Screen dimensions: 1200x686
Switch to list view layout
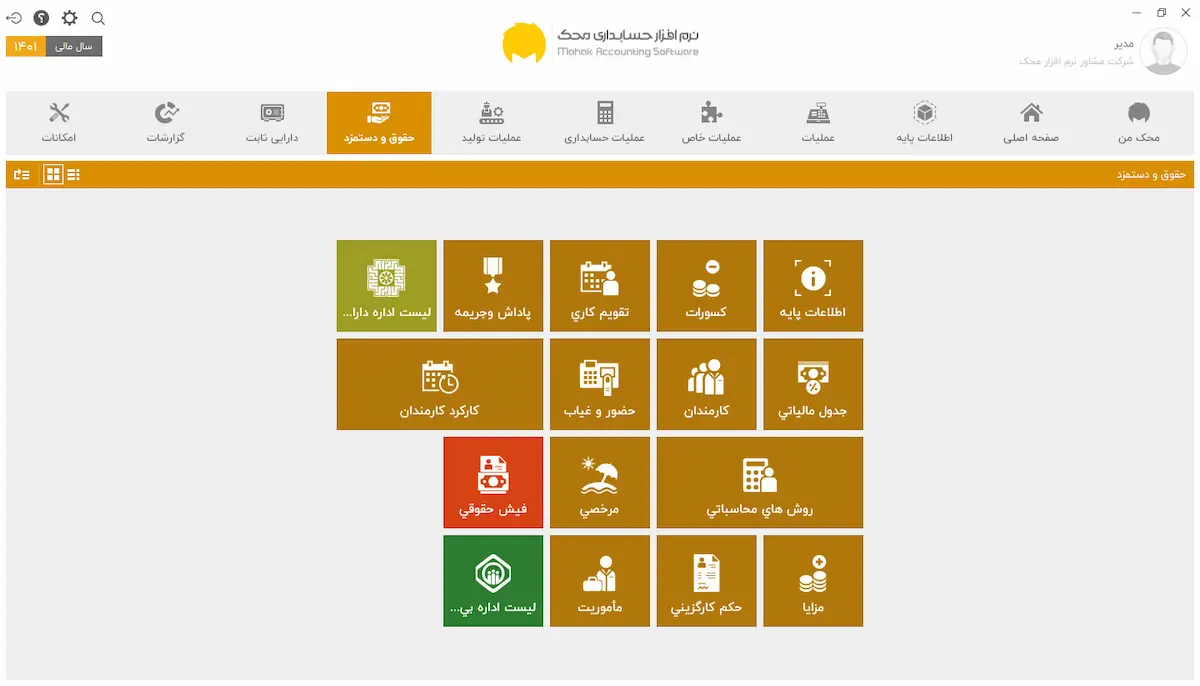pos(74,175)
